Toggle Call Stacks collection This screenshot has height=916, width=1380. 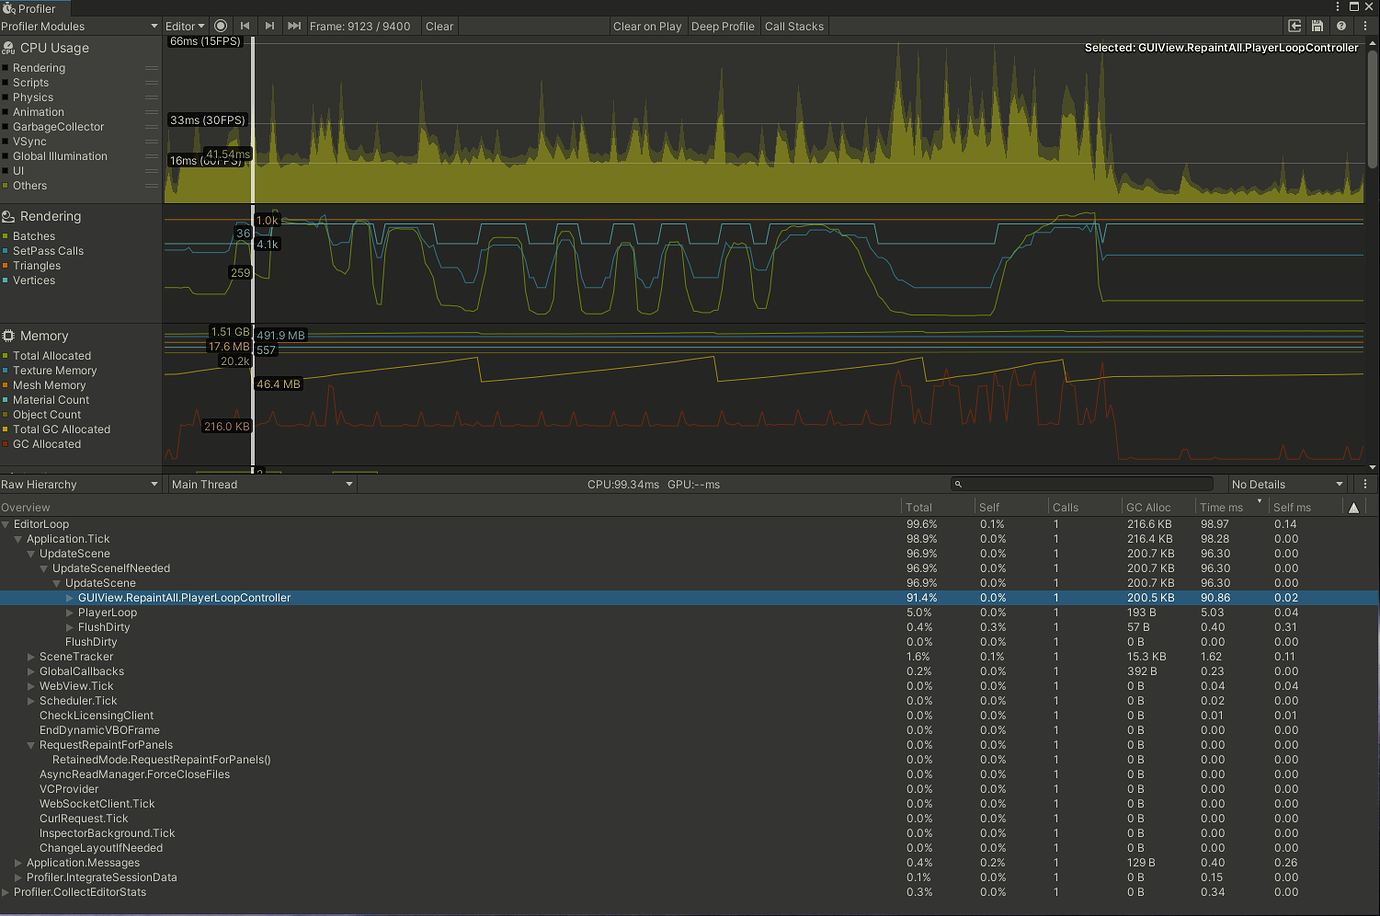(x=794, y=26)
